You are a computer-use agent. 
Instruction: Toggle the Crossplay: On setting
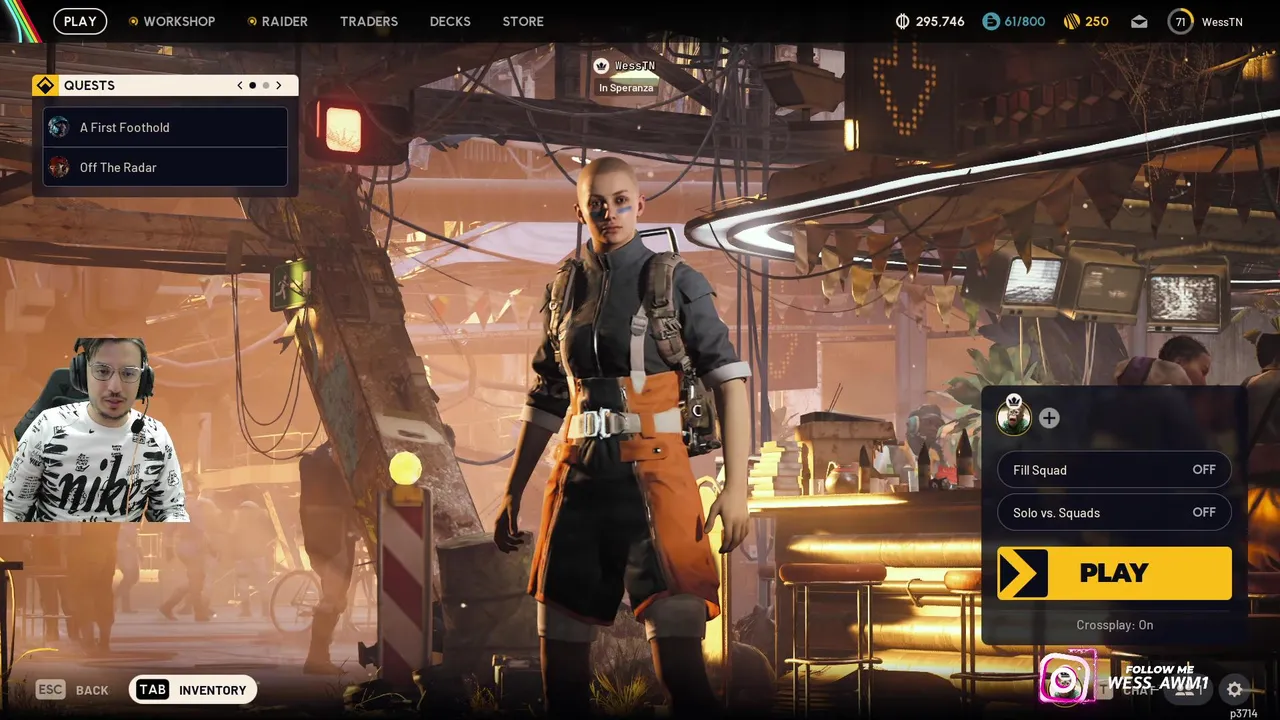click(1114, 625)
